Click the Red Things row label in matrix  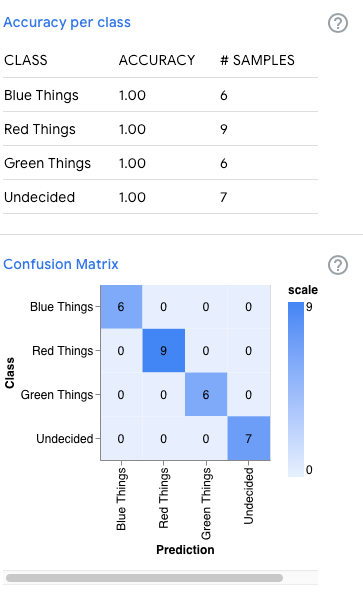click(62, 351)
